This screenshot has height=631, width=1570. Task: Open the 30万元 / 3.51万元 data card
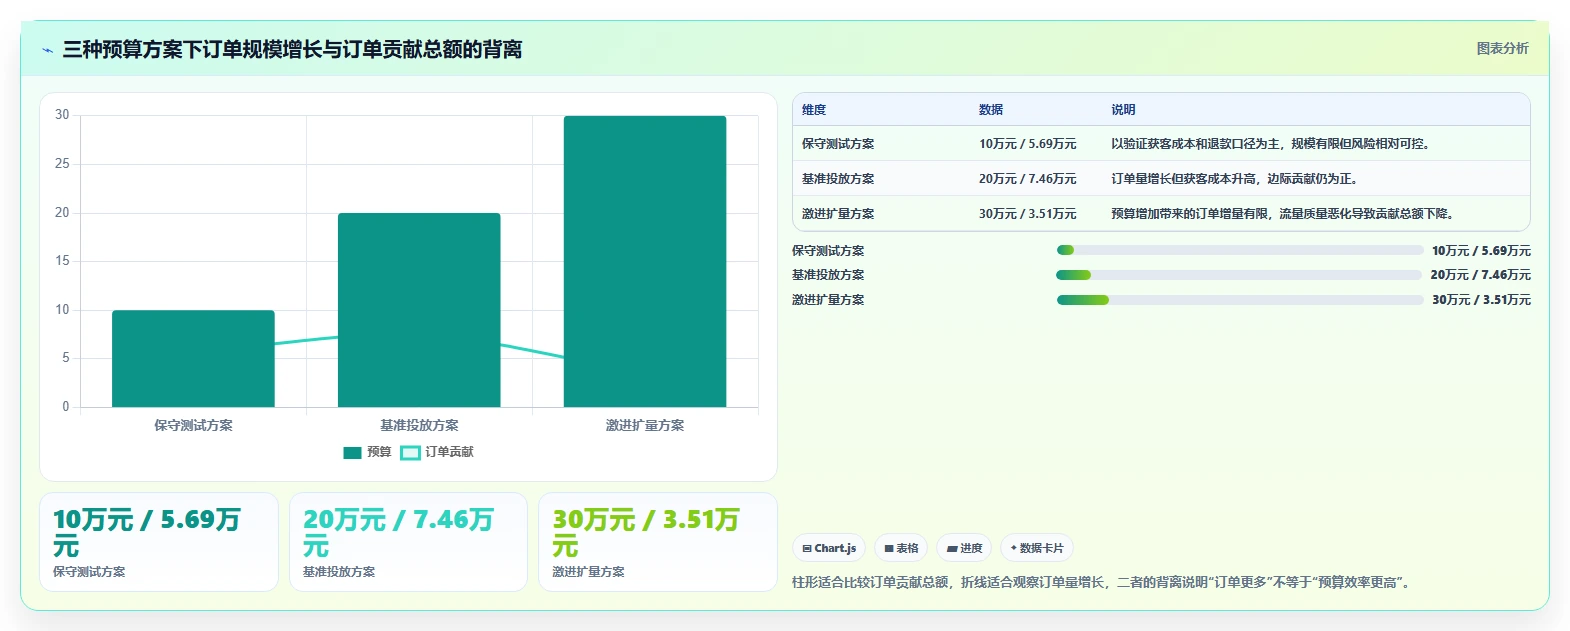(658, 542)
